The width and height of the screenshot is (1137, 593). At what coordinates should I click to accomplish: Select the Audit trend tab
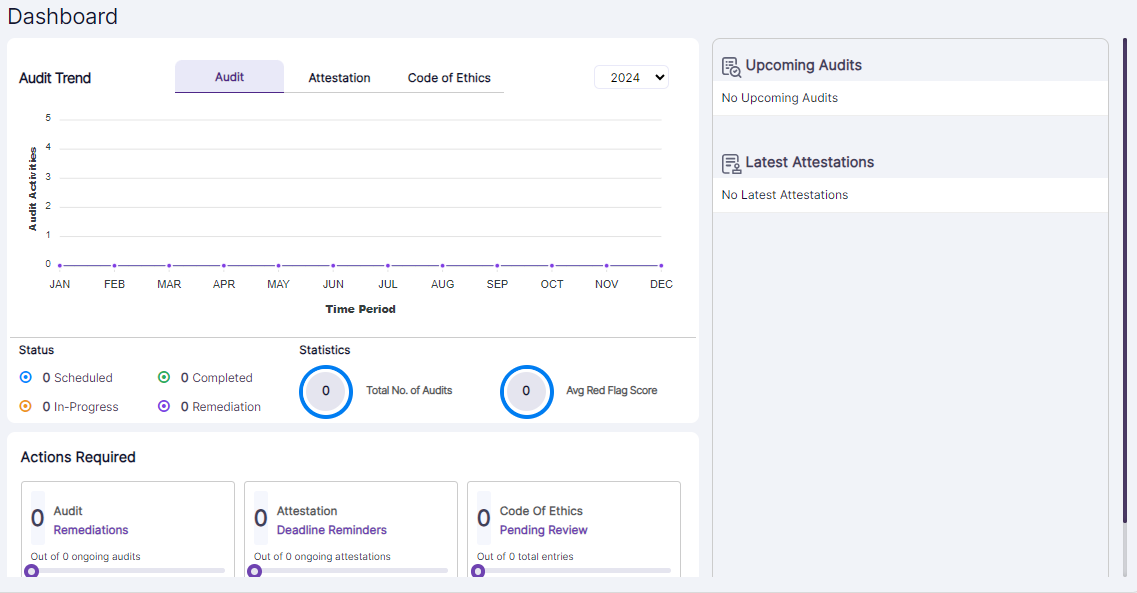click(229, 77)
